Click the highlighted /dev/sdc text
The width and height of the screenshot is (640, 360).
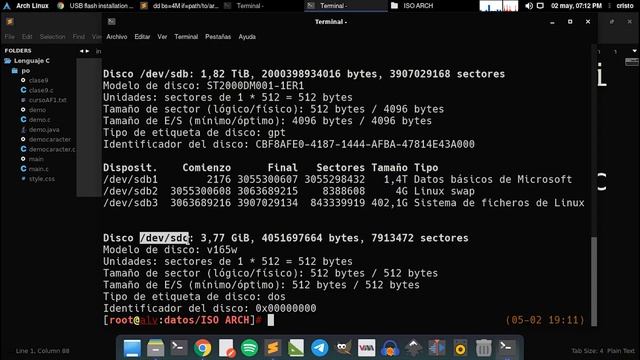click(x=164, y=238)
